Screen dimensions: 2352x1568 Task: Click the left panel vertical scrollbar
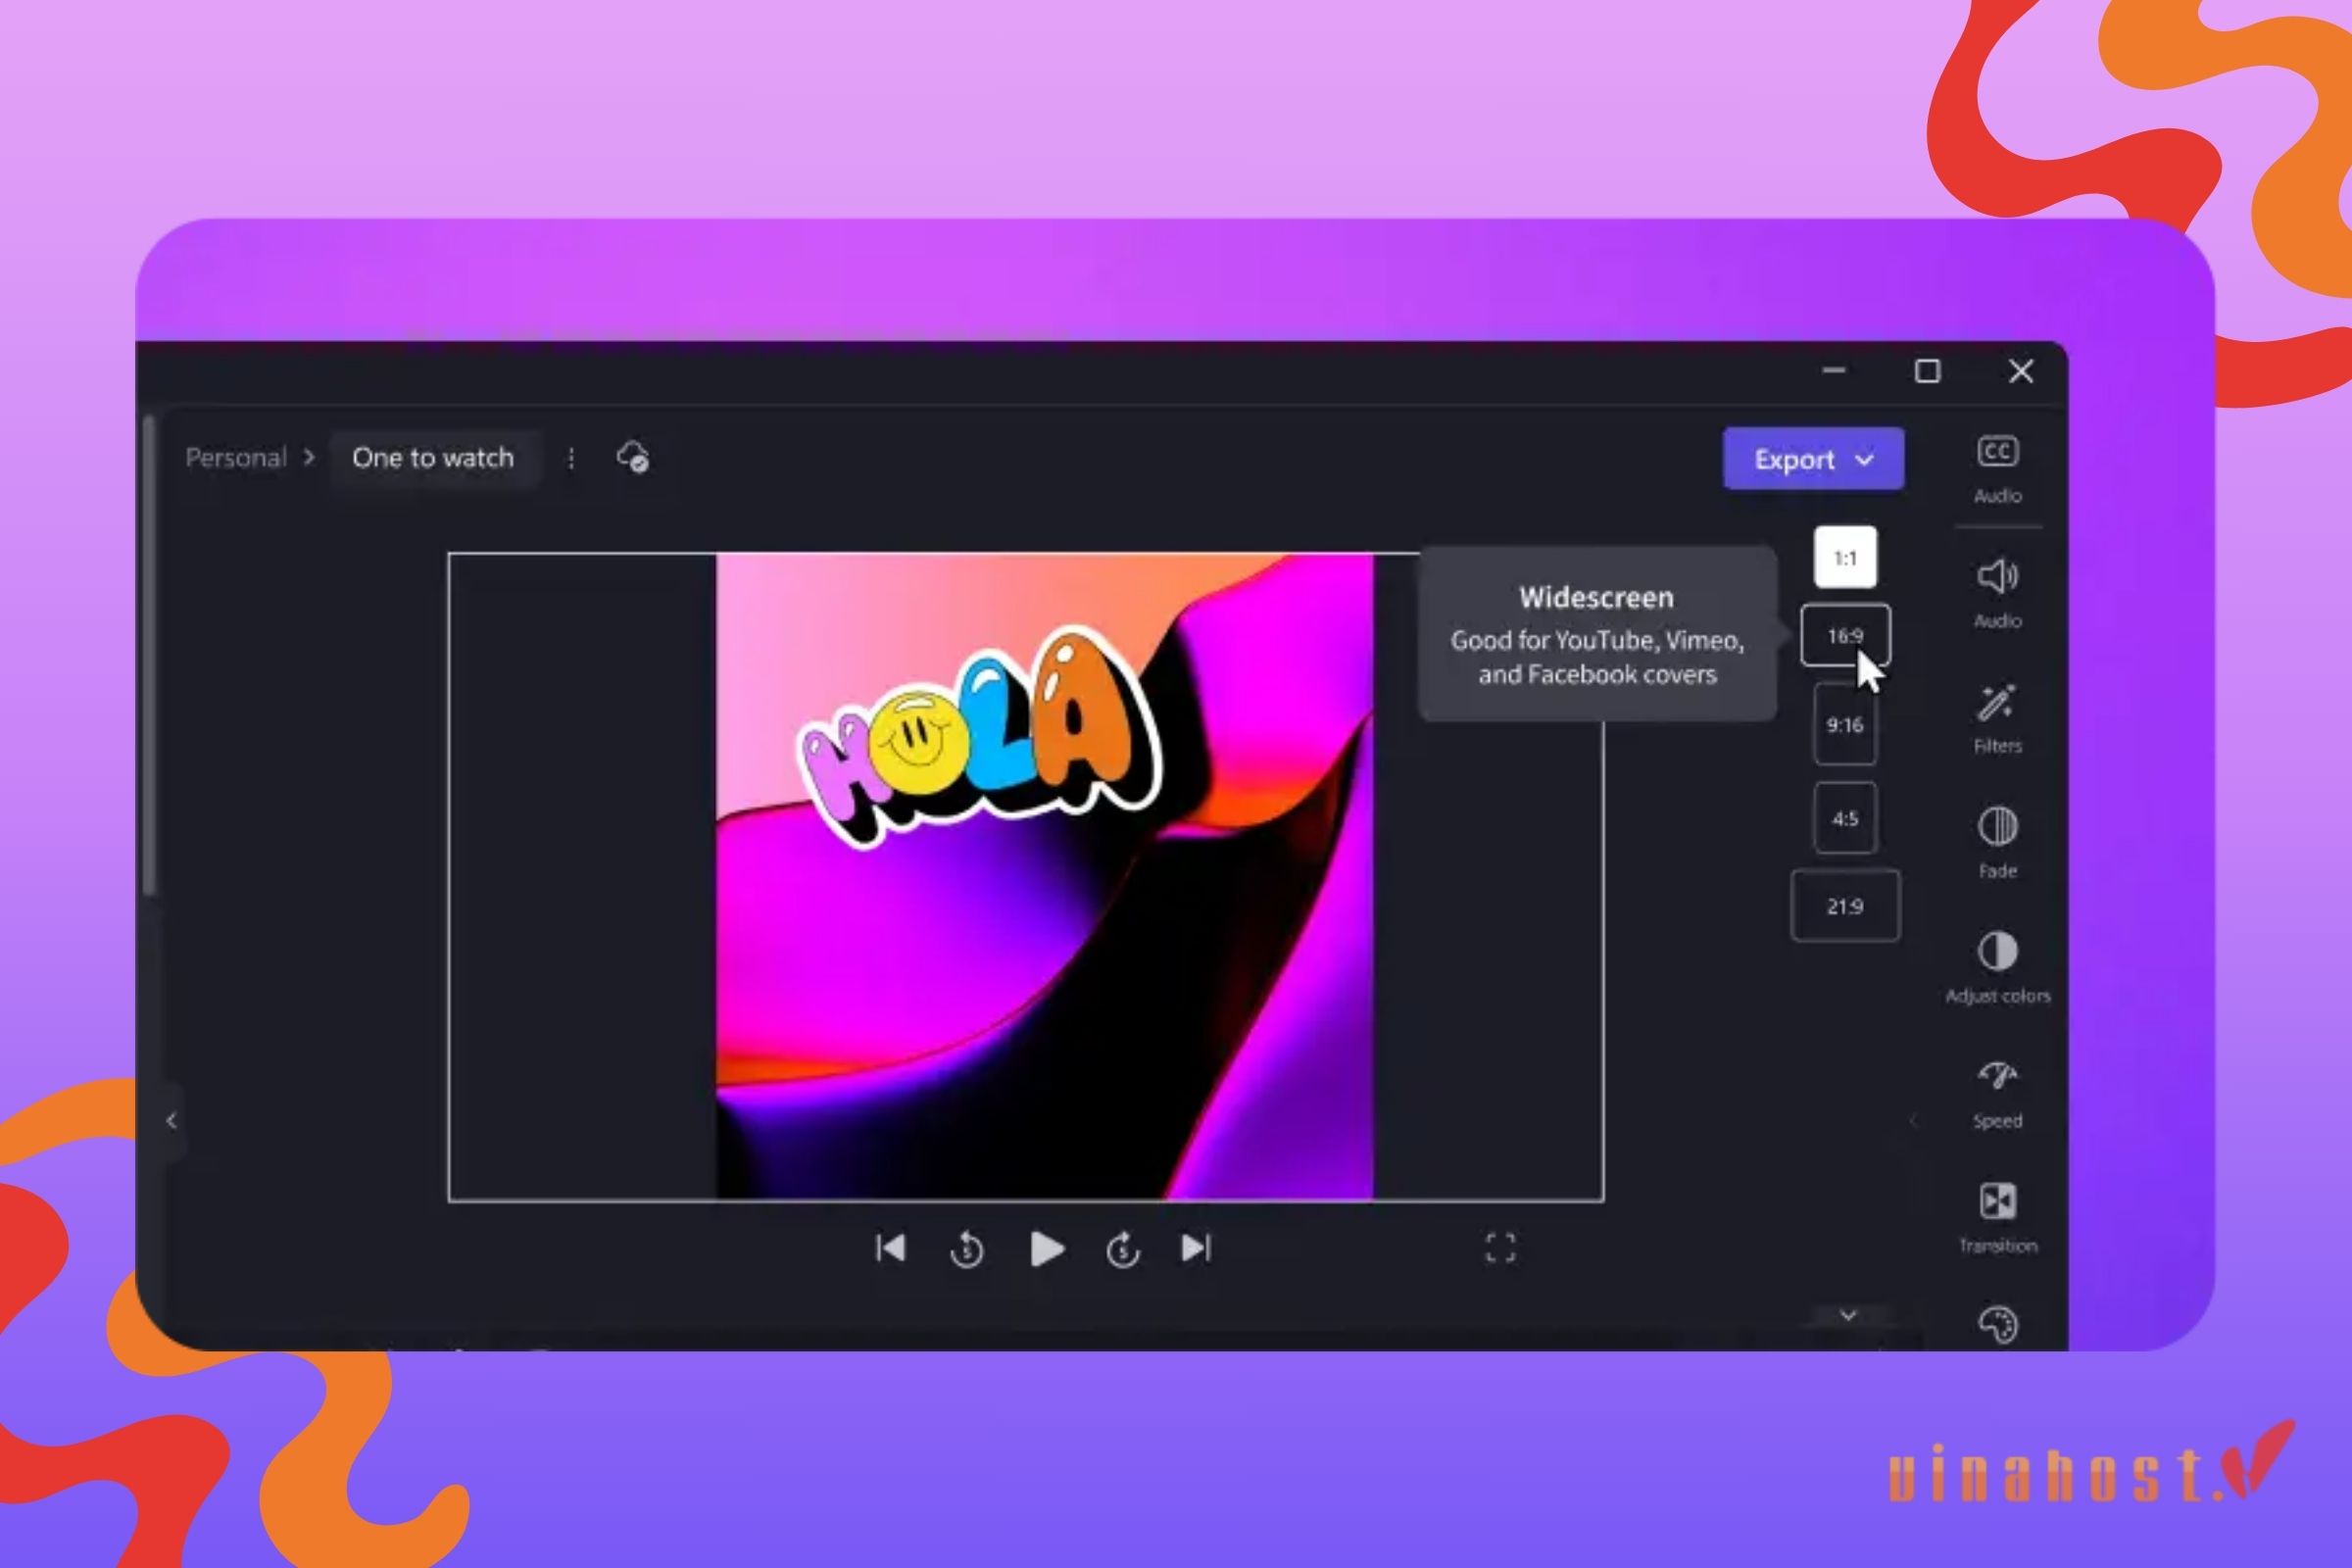(149, 655)
